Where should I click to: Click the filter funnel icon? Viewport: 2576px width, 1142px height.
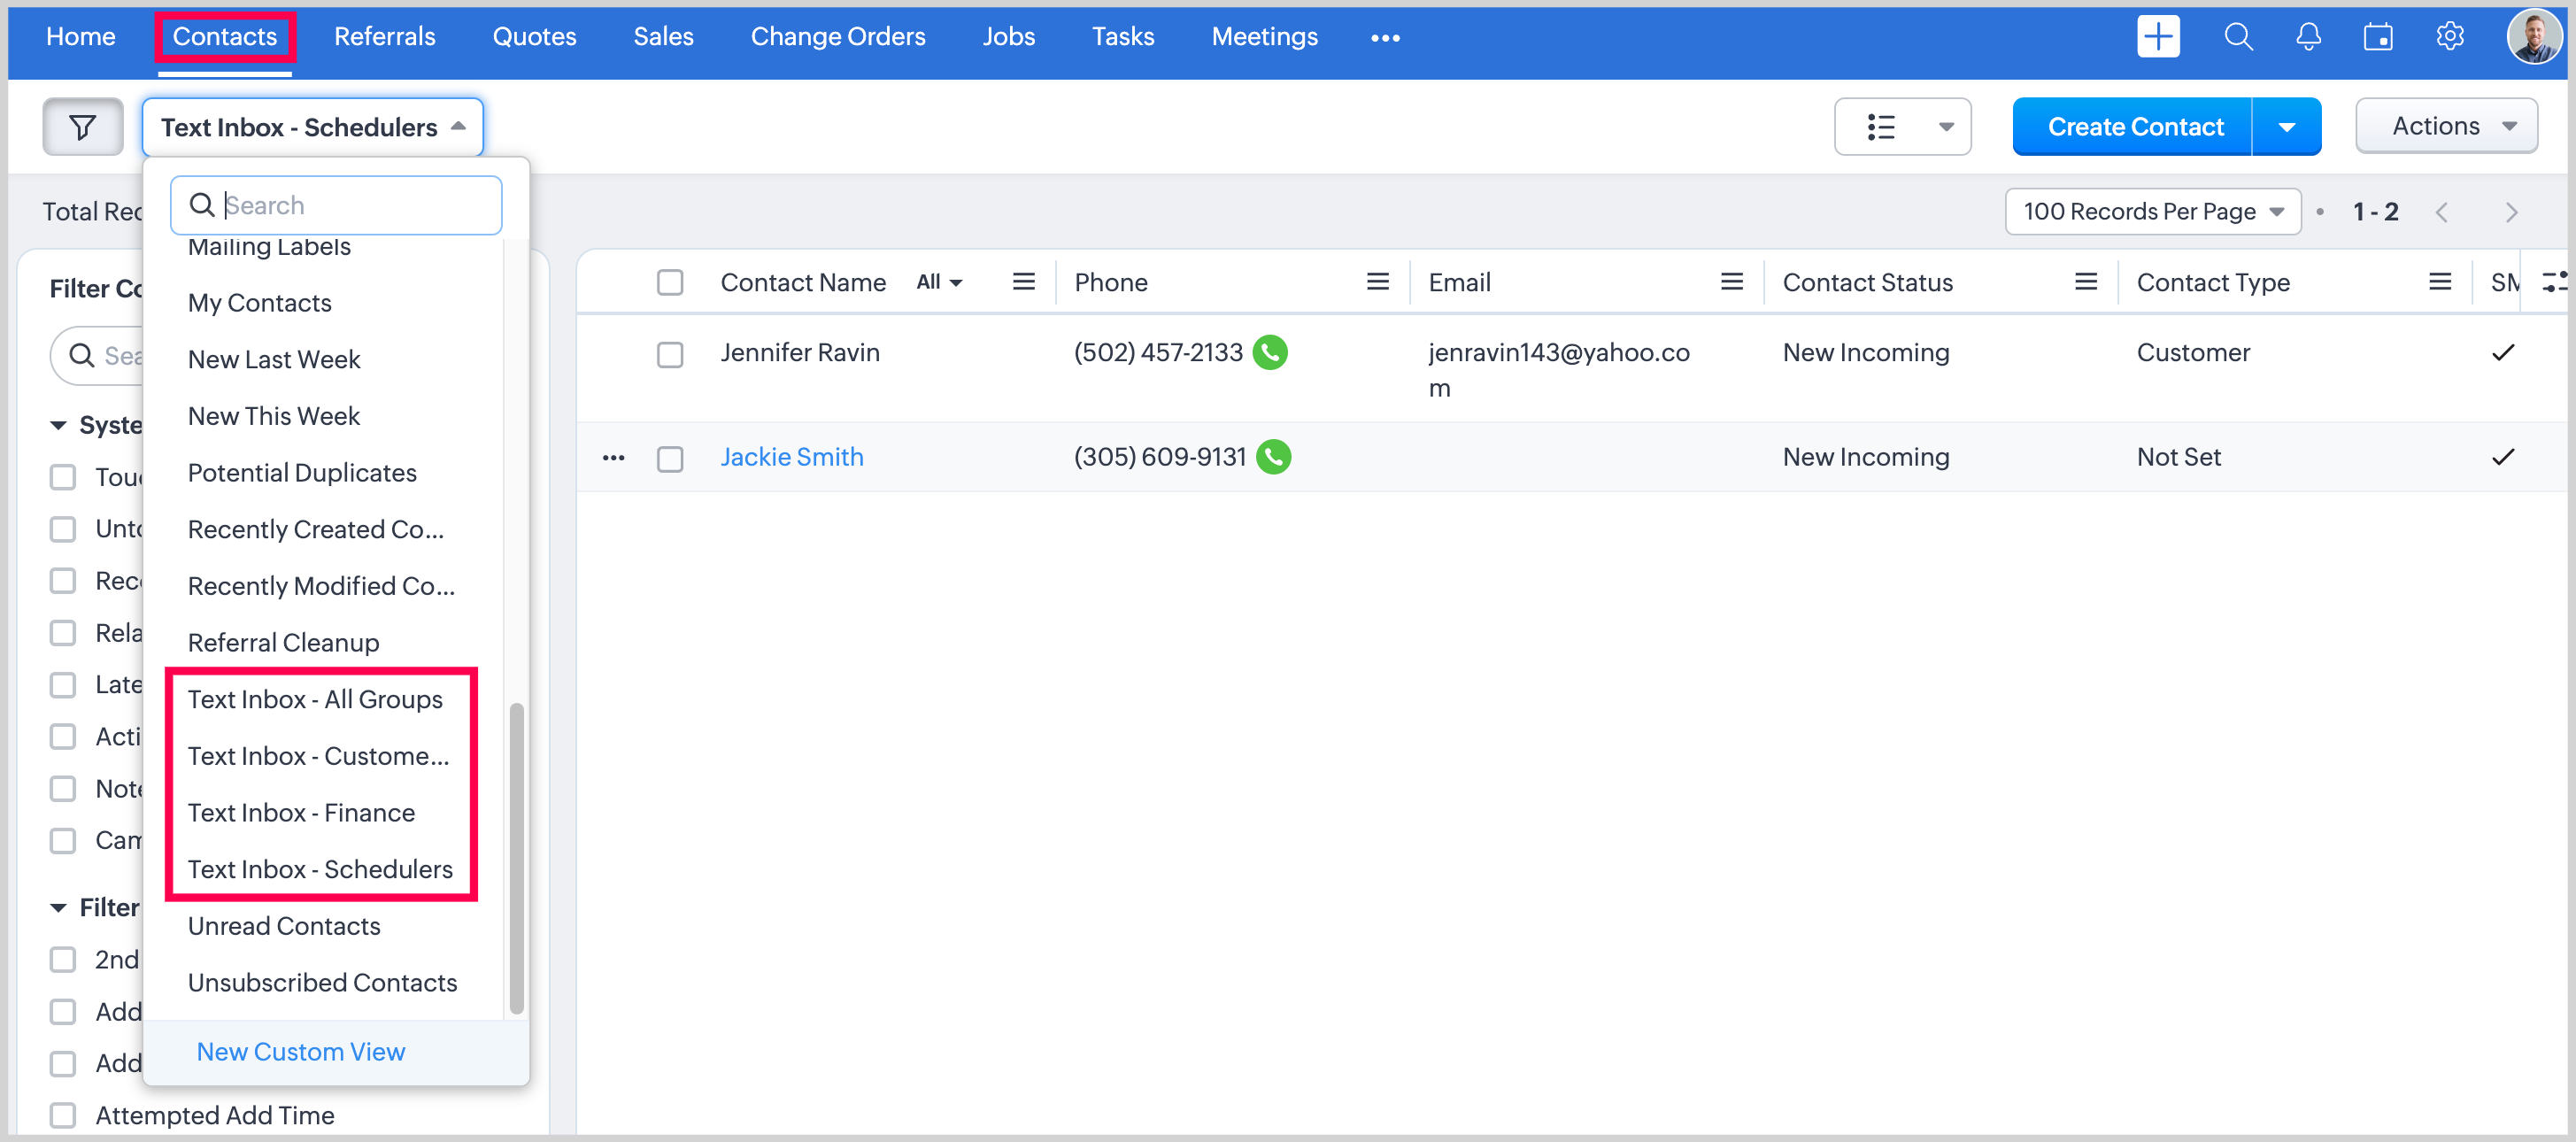click(83, 127)
